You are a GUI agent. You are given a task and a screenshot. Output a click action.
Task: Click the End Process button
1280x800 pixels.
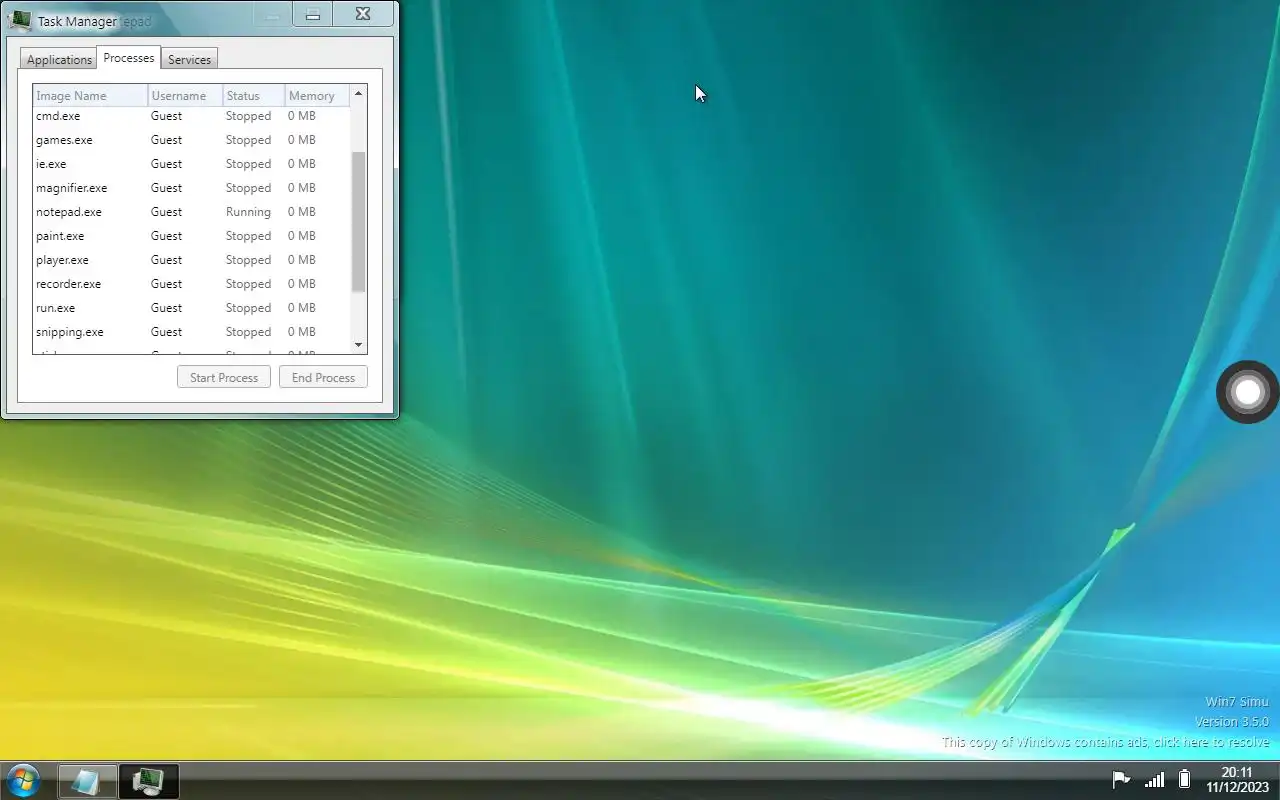323,378
